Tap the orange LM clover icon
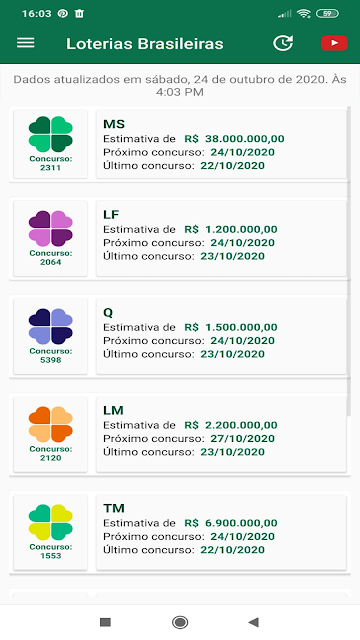The image size is (360, 640). pos(51,424)
